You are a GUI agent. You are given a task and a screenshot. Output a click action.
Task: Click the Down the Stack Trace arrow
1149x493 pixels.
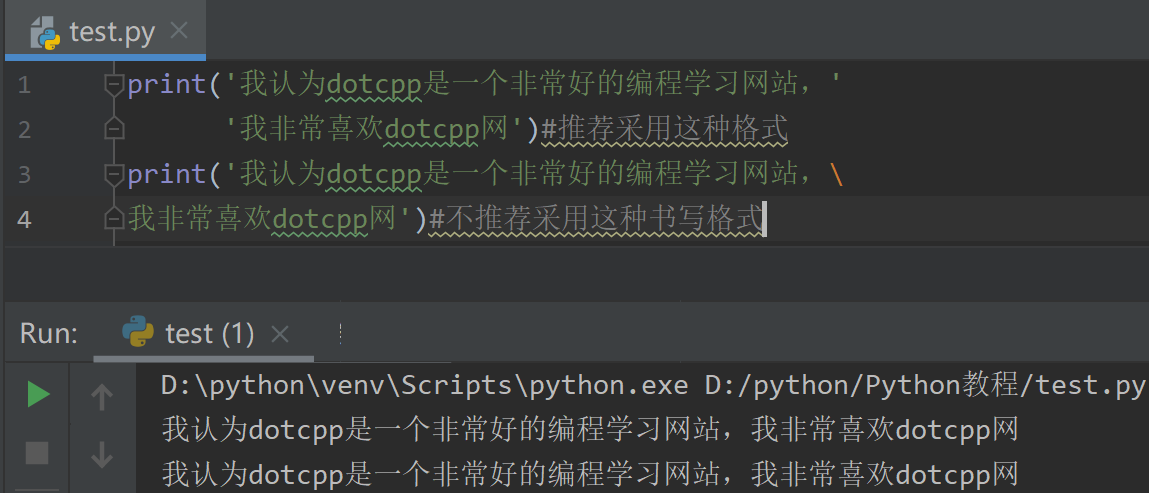pos(101,455)
